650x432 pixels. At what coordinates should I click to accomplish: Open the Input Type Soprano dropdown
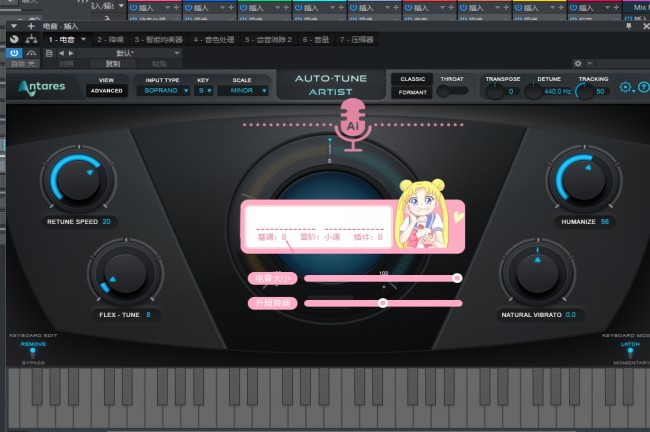coord(163,91)
